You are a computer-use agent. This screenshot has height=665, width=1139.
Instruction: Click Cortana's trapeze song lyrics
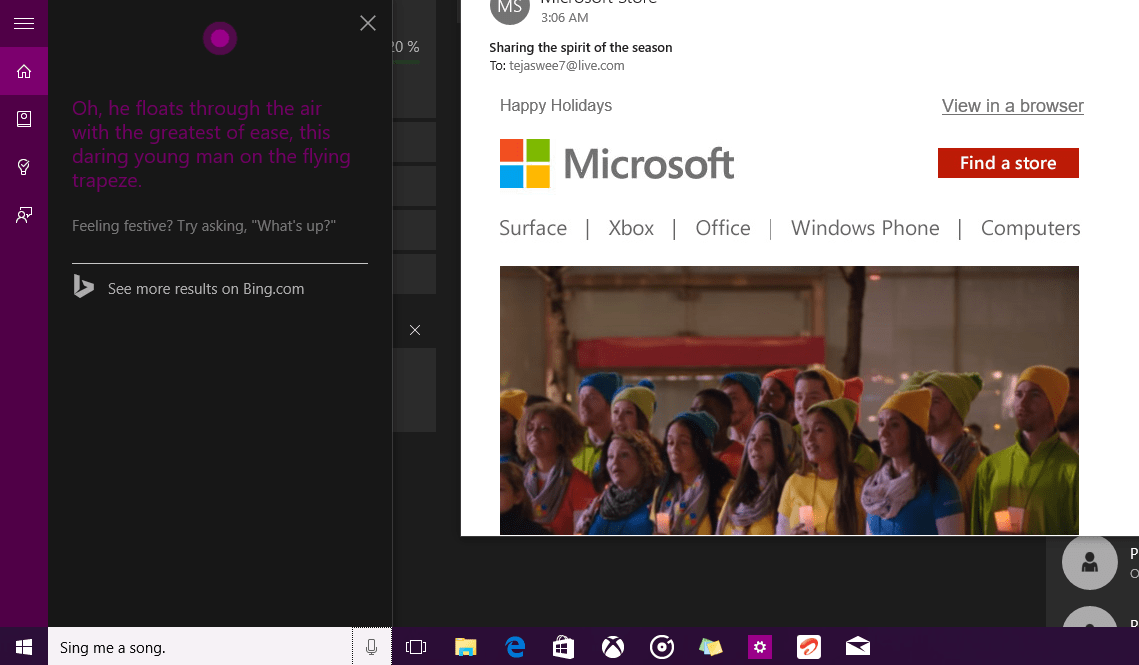tap(211, 144)
